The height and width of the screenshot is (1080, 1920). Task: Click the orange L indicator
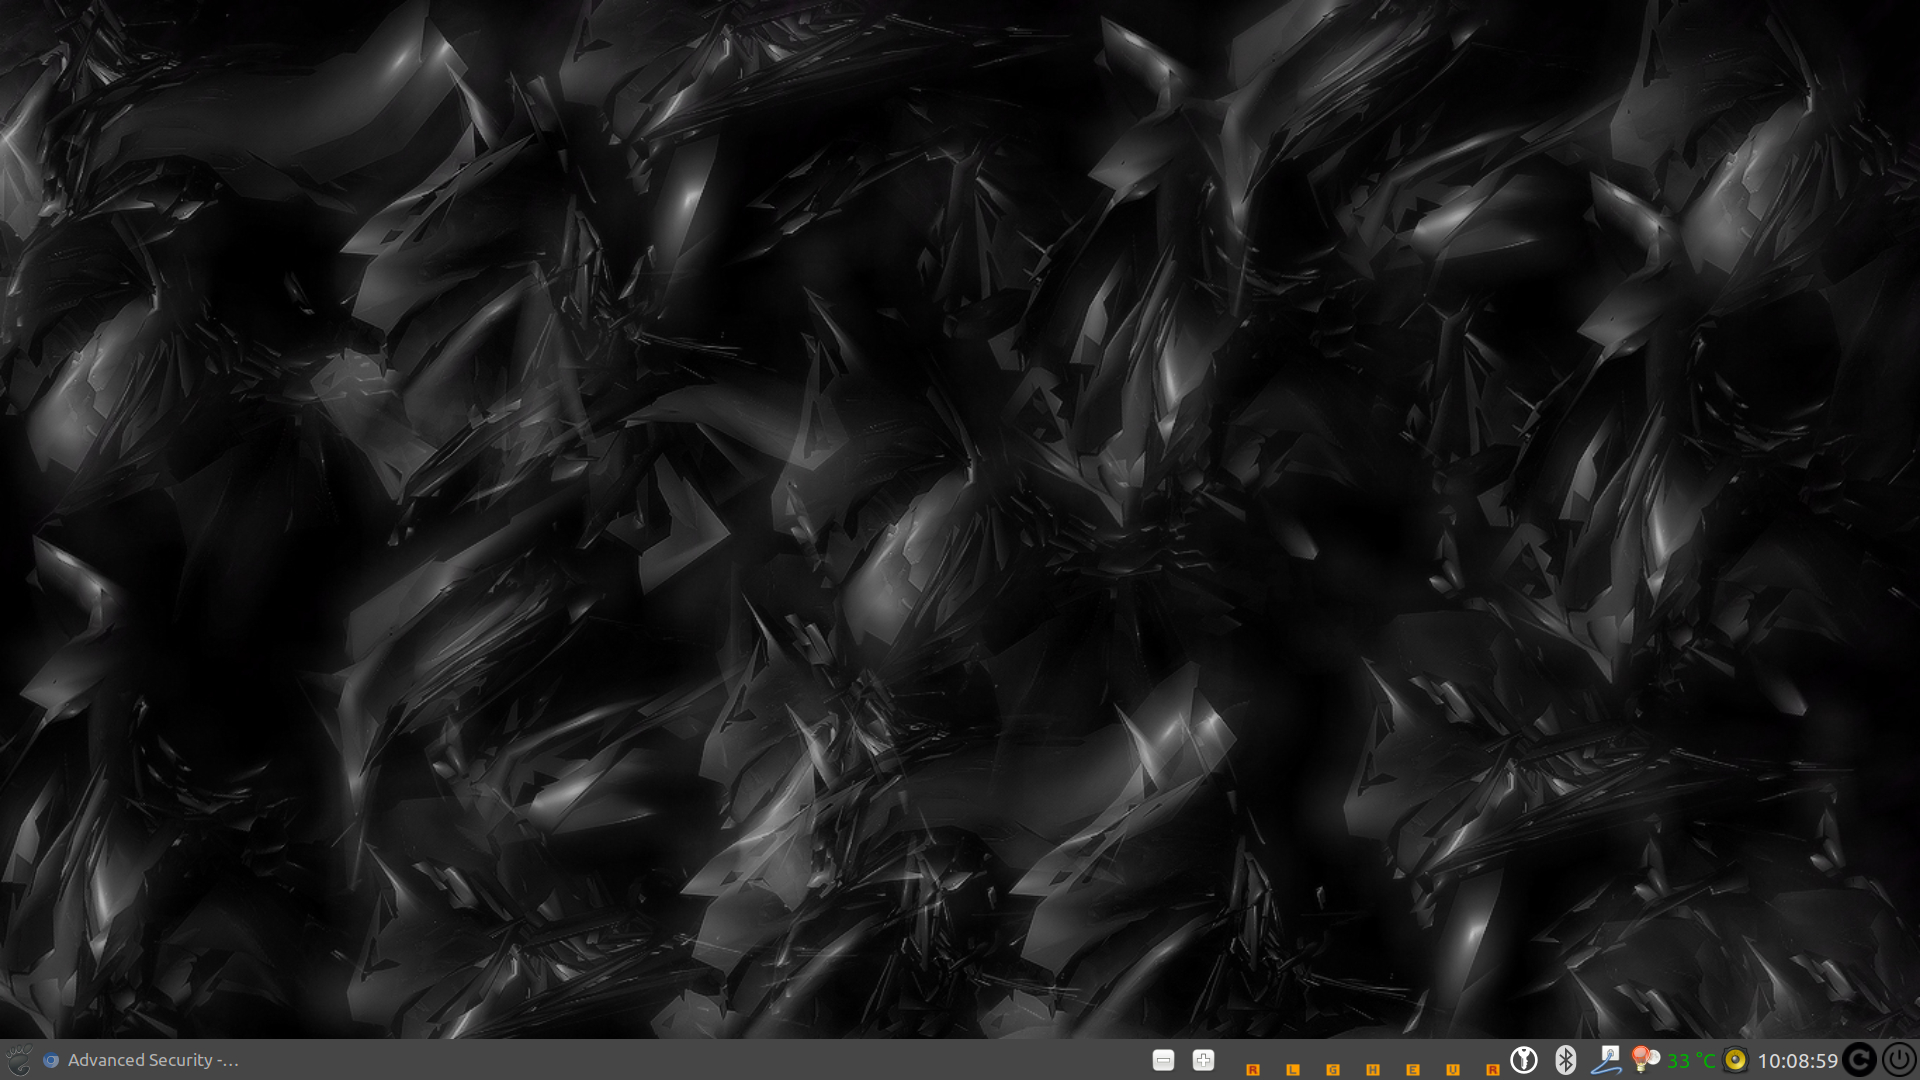[1292, 1069]
